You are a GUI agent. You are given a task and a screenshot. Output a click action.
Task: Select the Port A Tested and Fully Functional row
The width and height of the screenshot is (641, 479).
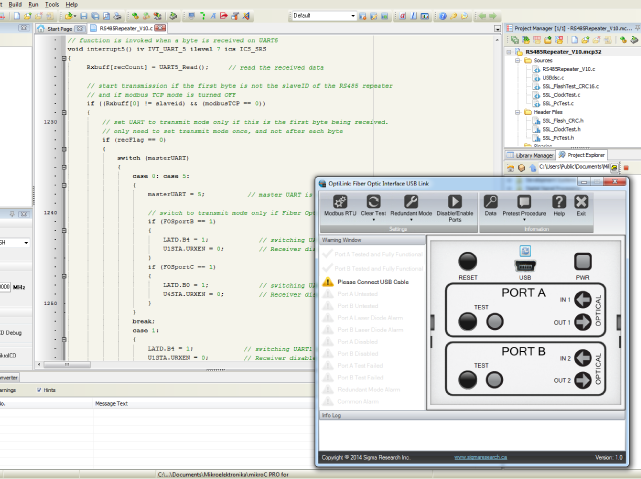click(372, 254)
